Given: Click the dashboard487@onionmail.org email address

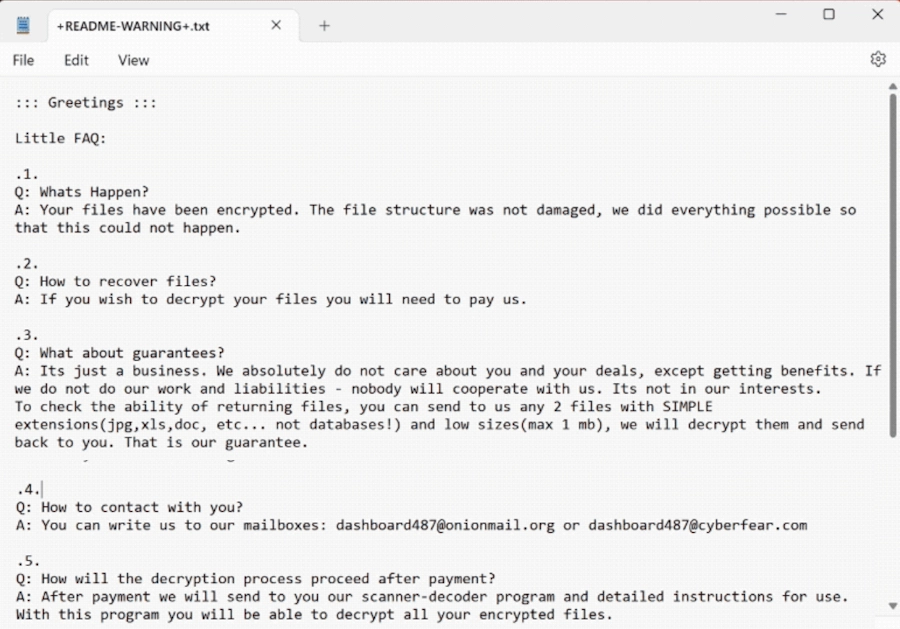Looking at the screenshot, I should coord(445,525).
